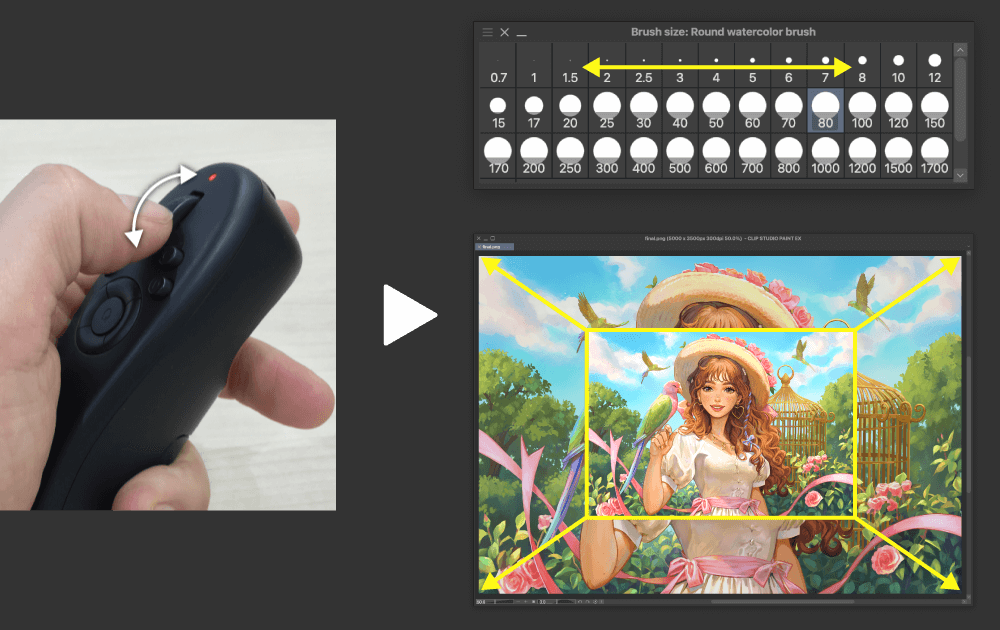Click the currently highlighted brush size 80
This screenshot has width=1000, height=630.
(x=825, y=108)
